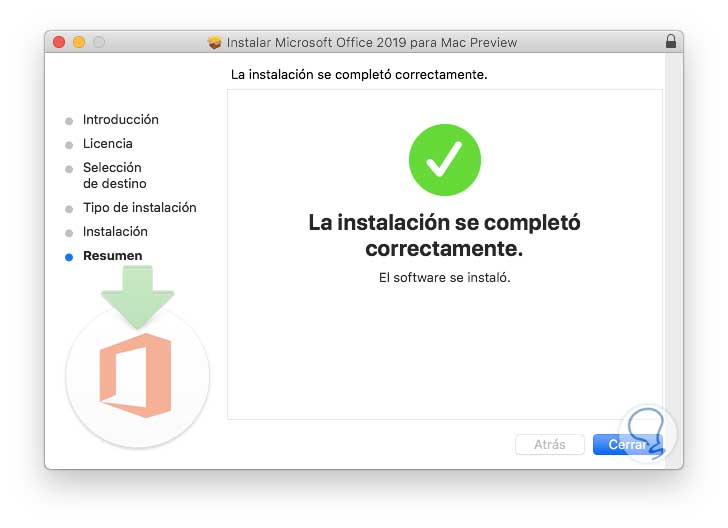Click the lock icon in the title bar

670,41
